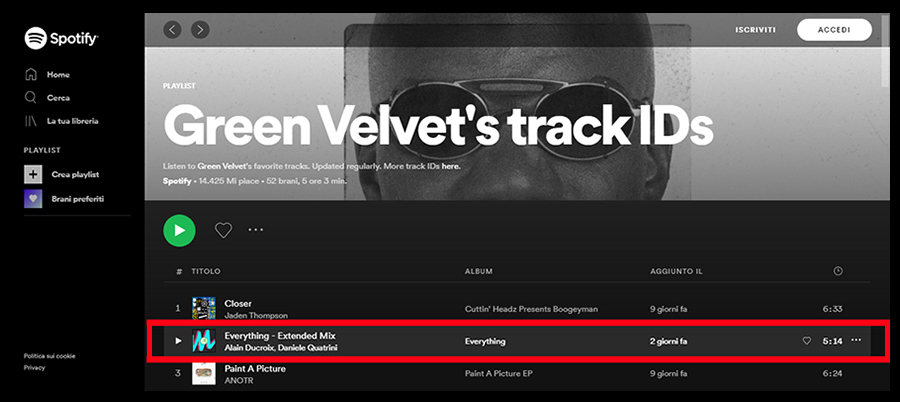Play the Everything - Extended Mix track

(178, 341)
